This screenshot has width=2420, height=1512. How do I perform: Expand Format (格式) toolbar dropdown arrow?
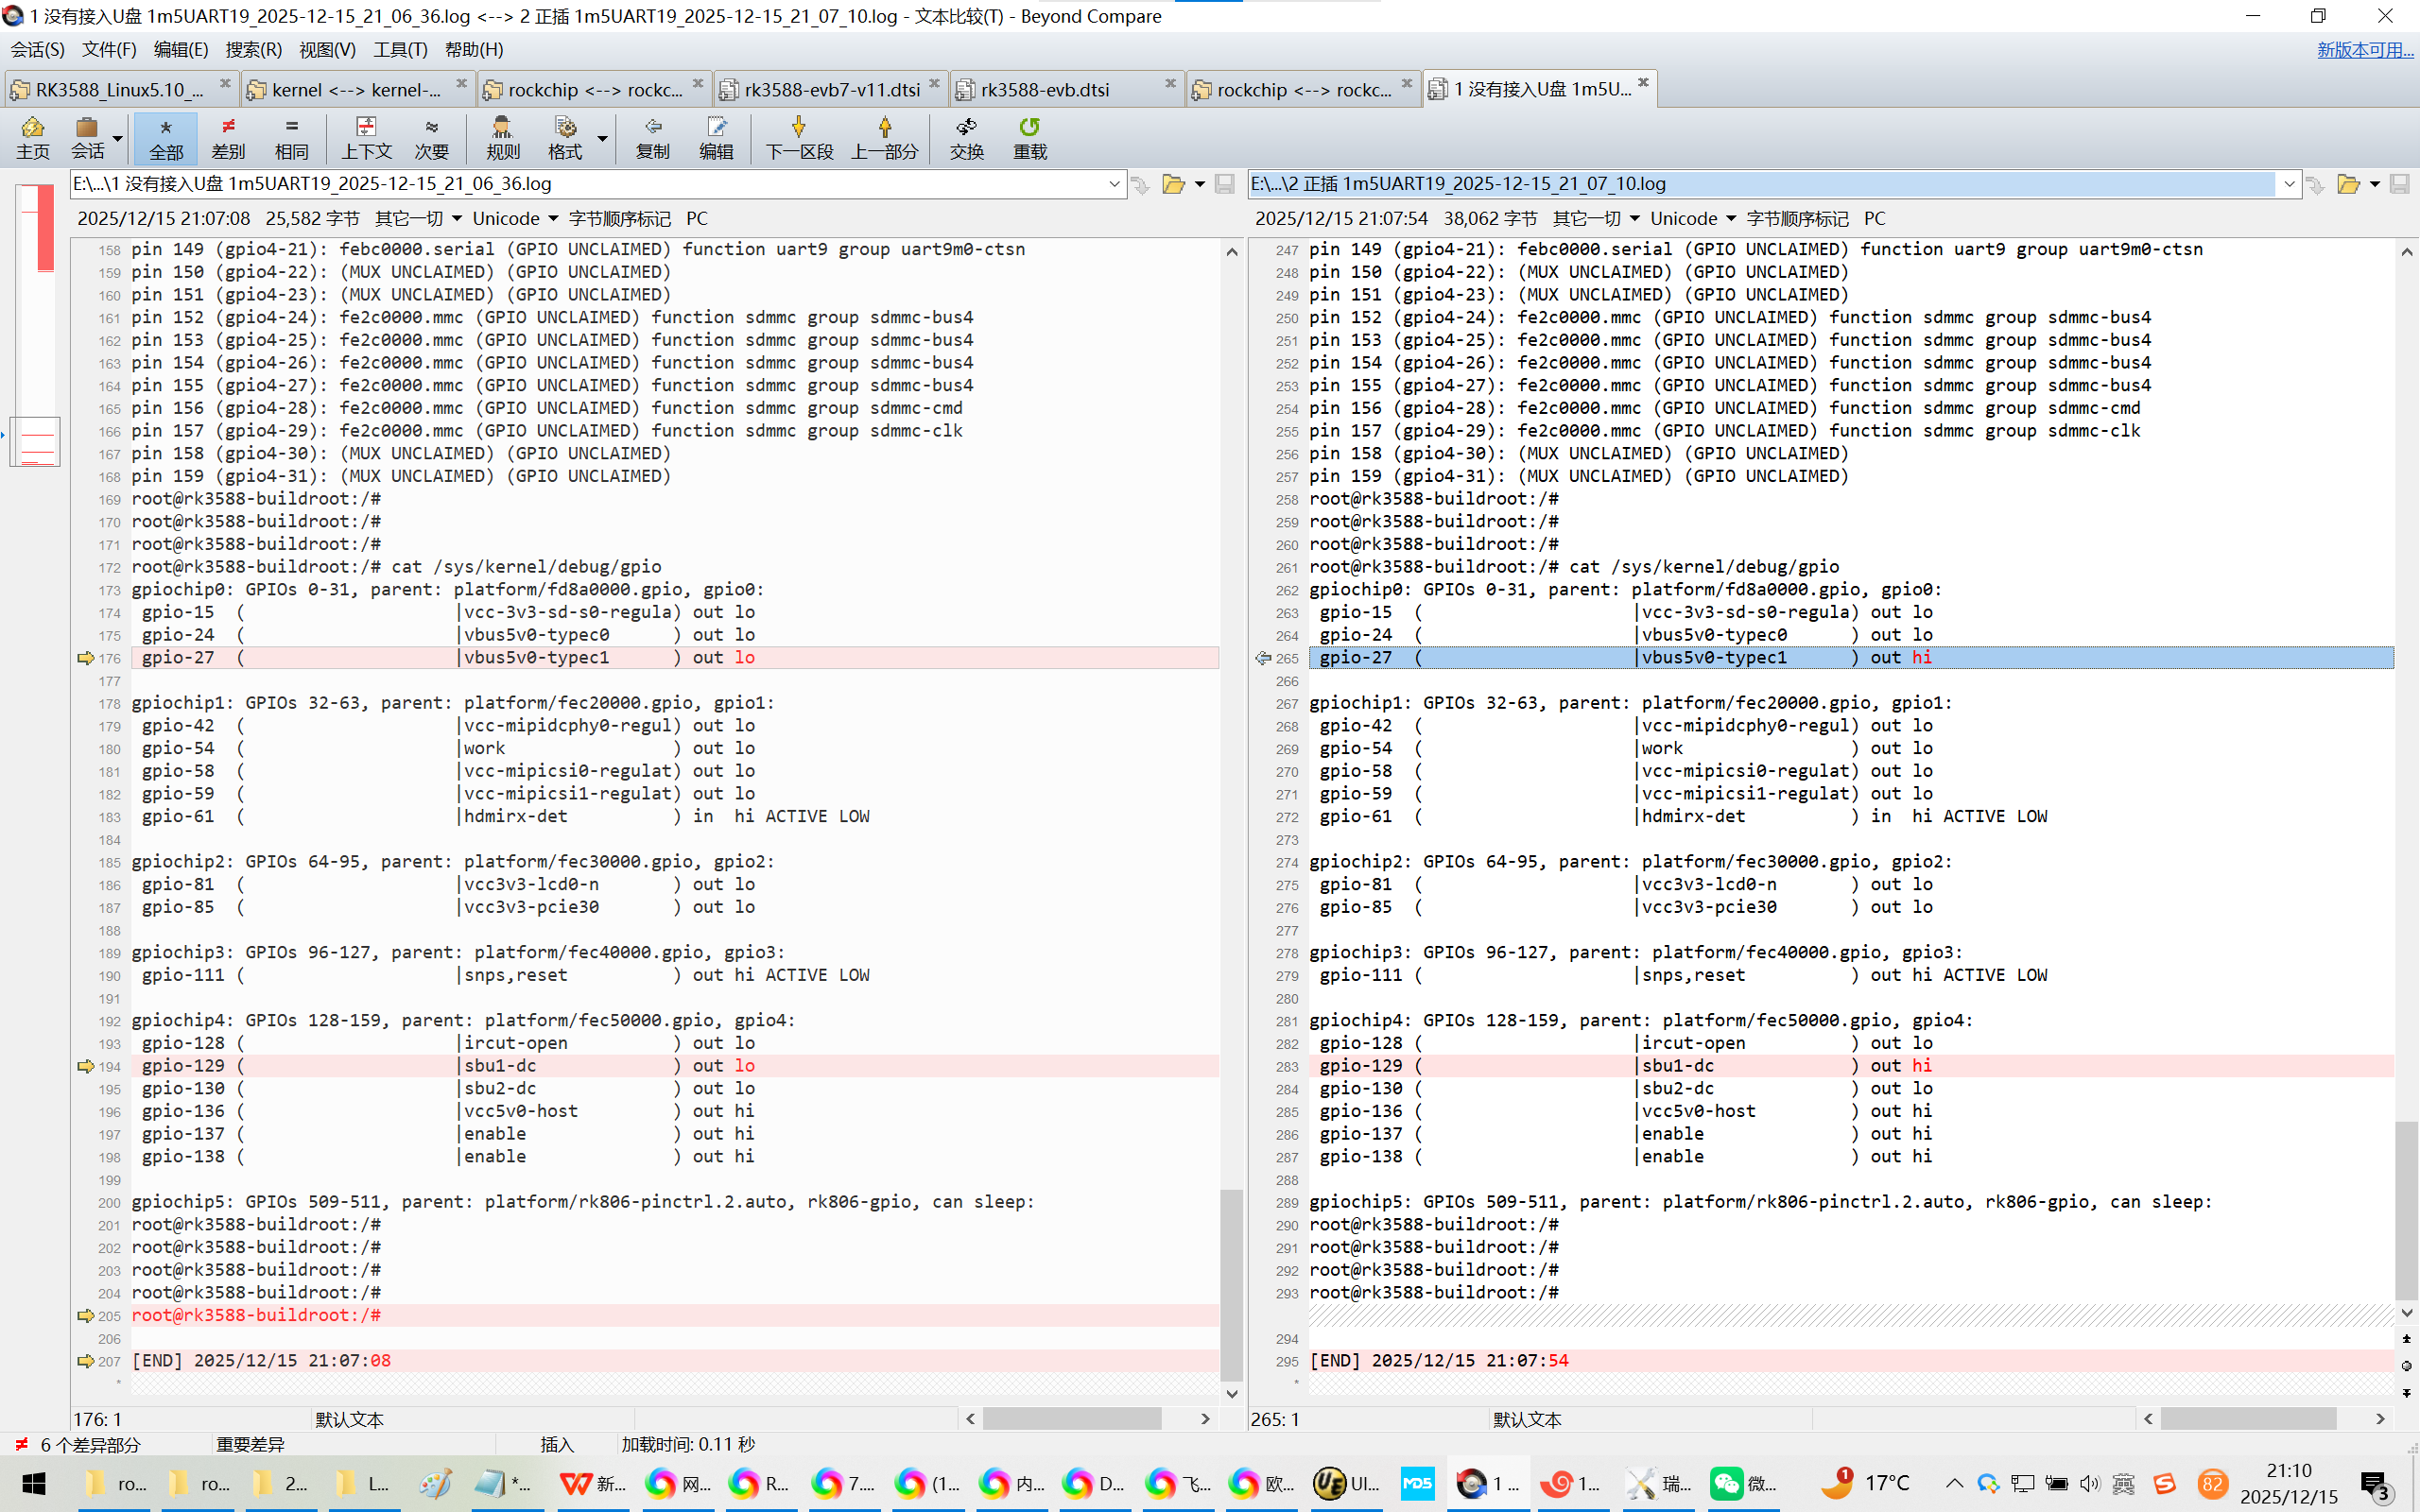pyautogui.click(x=602, y=138)
